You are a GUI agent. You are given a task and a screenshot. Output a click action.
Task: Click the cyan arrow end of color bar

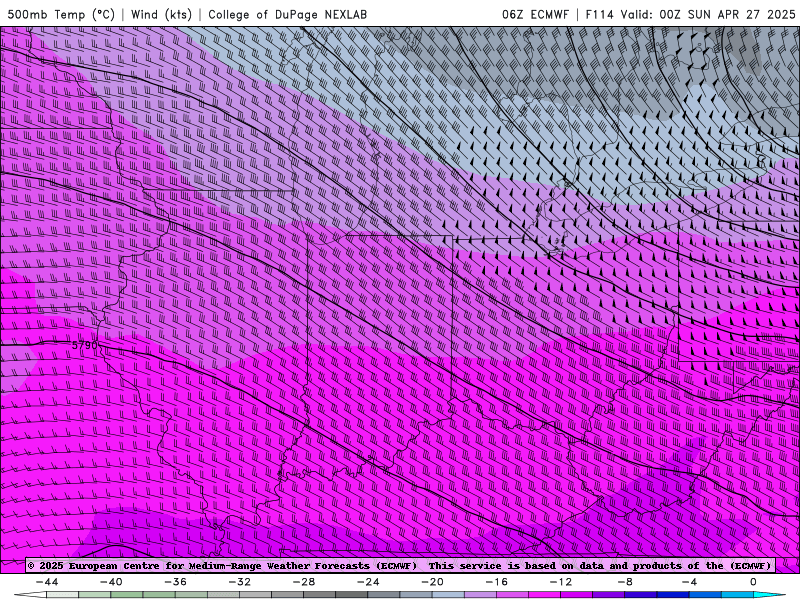click(x=769, y=595)
